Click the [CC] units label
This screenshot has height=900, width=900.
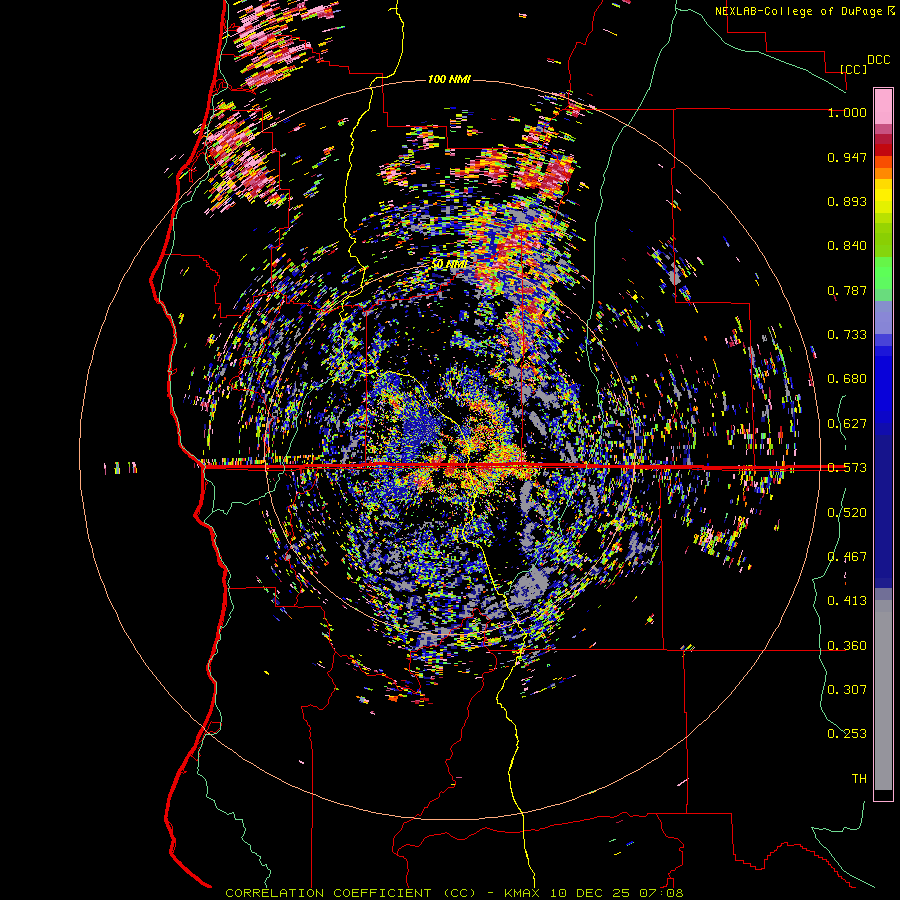(854, 69)
